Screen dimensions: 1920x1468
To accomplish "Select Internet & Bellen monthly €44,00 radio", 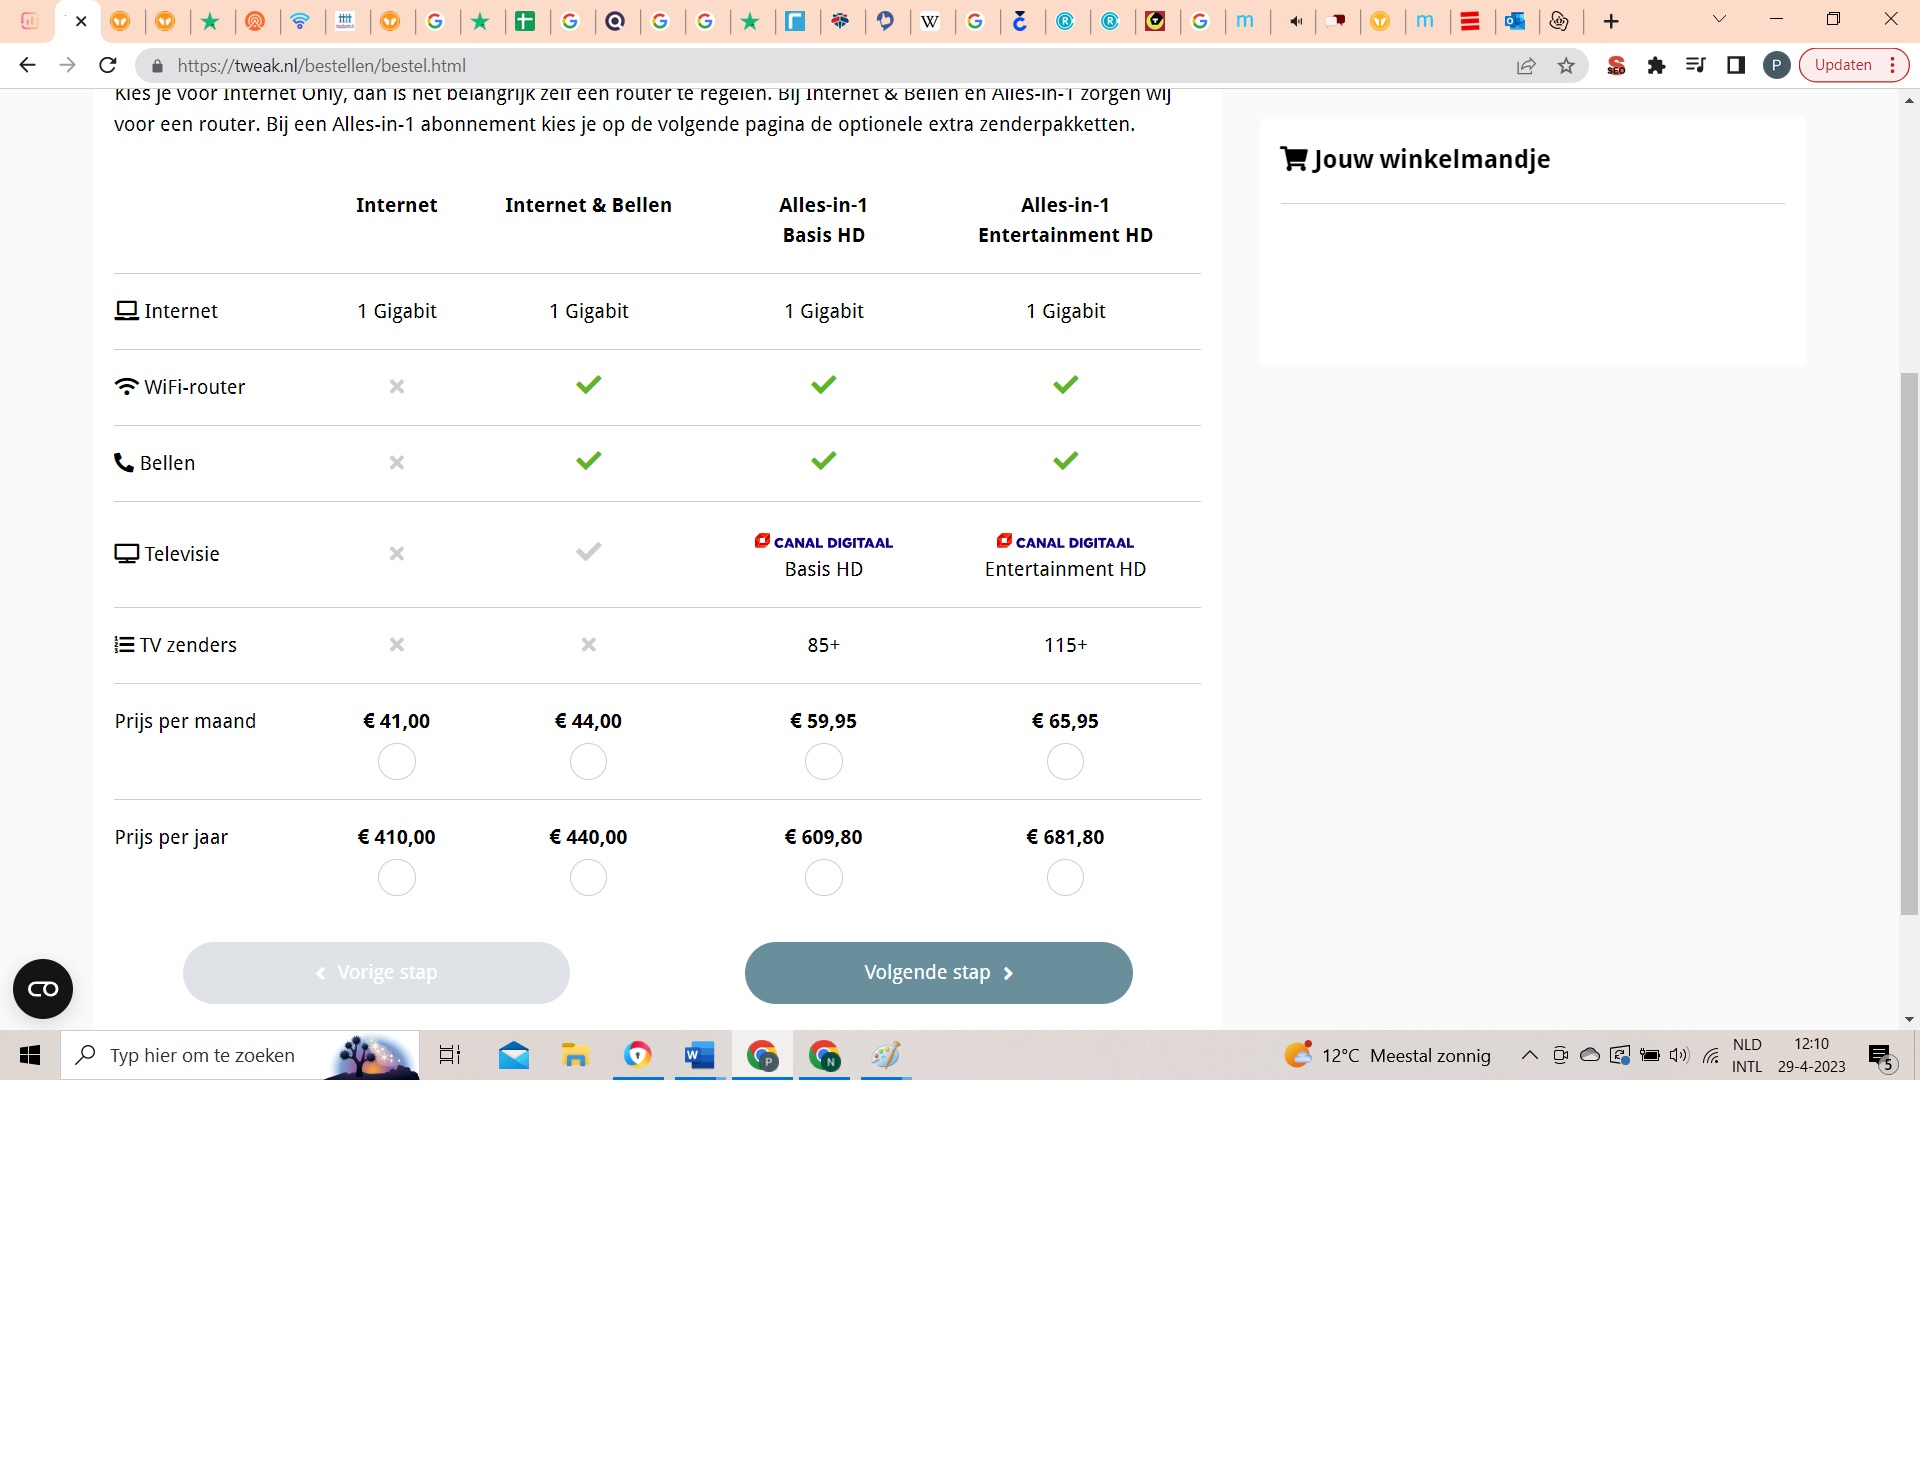I will tap(588, 762).
